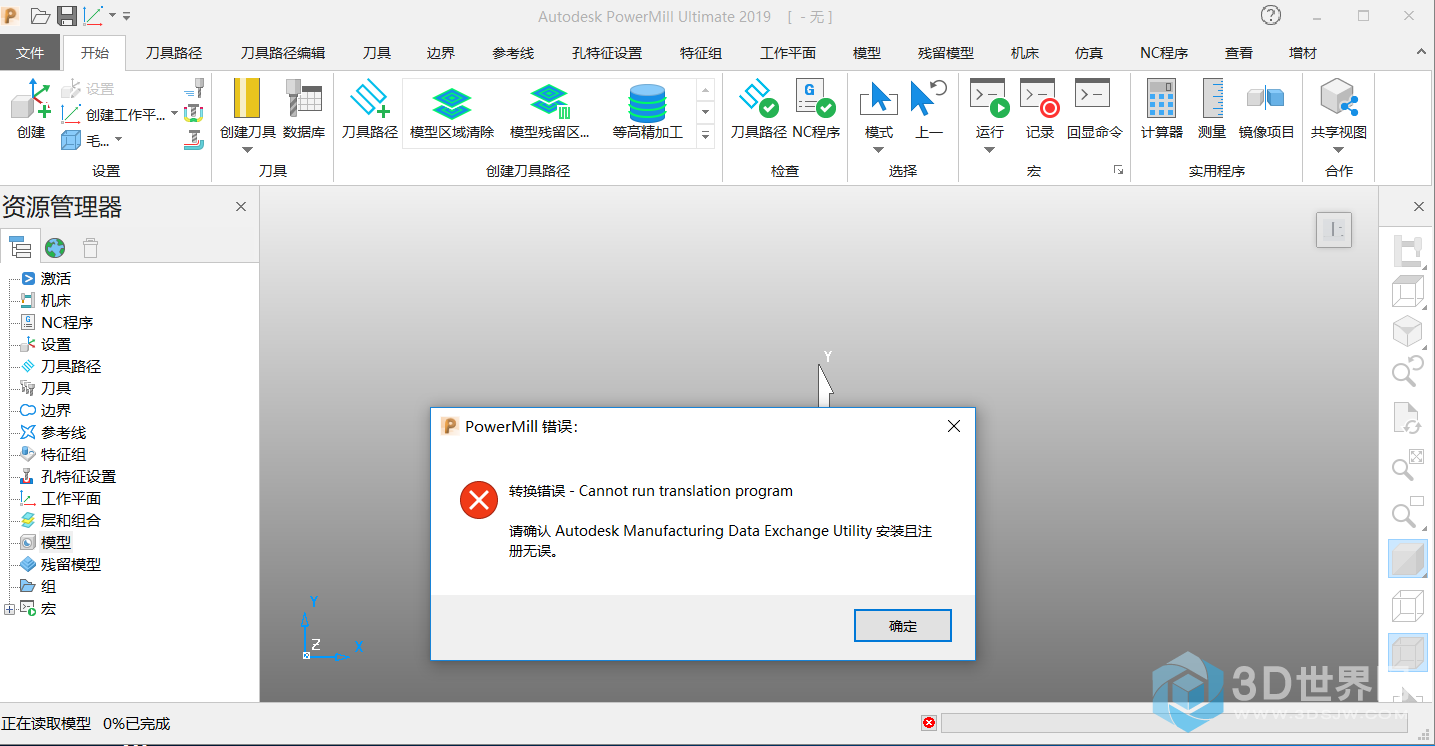Image resolution: width=1435 pixels, height=746 pixels.
Task: Click the 确定 button in the error dialog
Action: (902, 626)
